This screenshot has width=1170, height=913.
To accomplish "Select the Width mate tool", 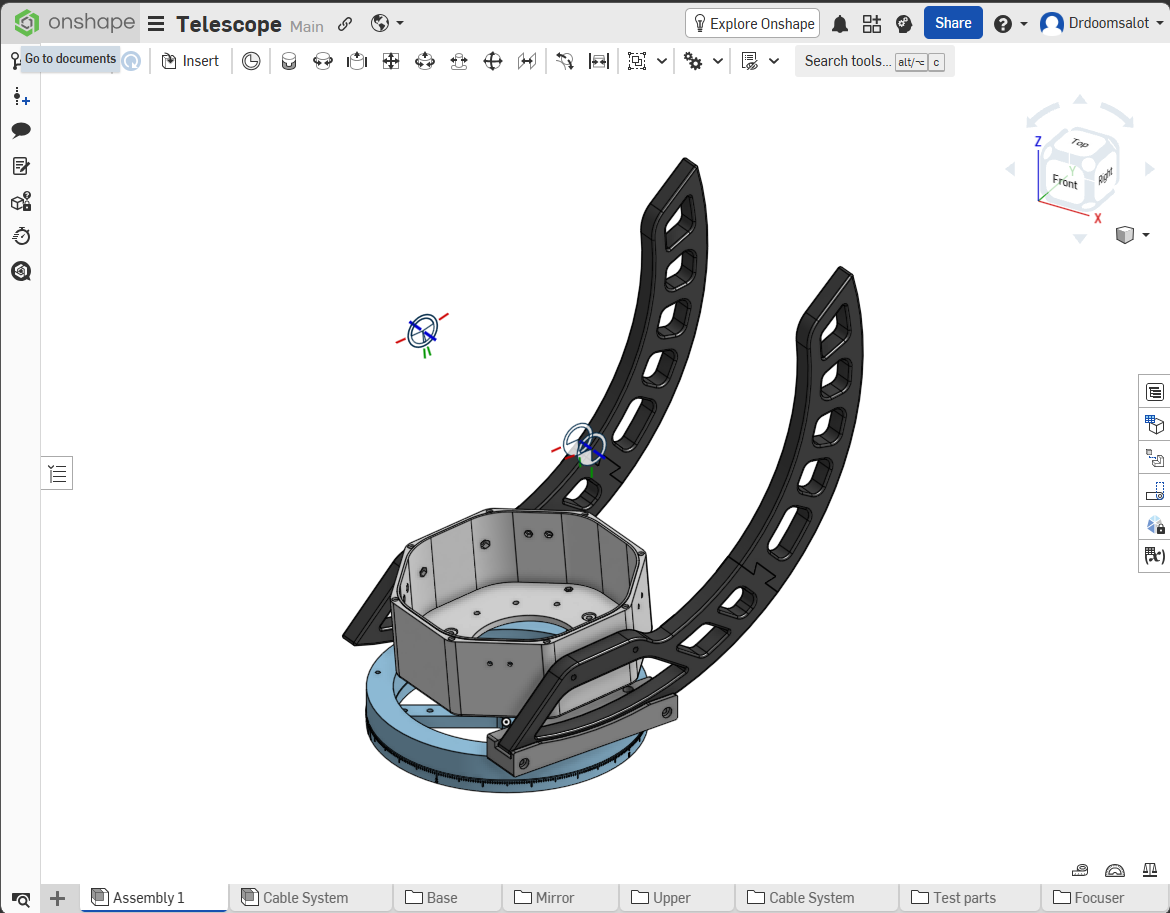I will [599, 61].
